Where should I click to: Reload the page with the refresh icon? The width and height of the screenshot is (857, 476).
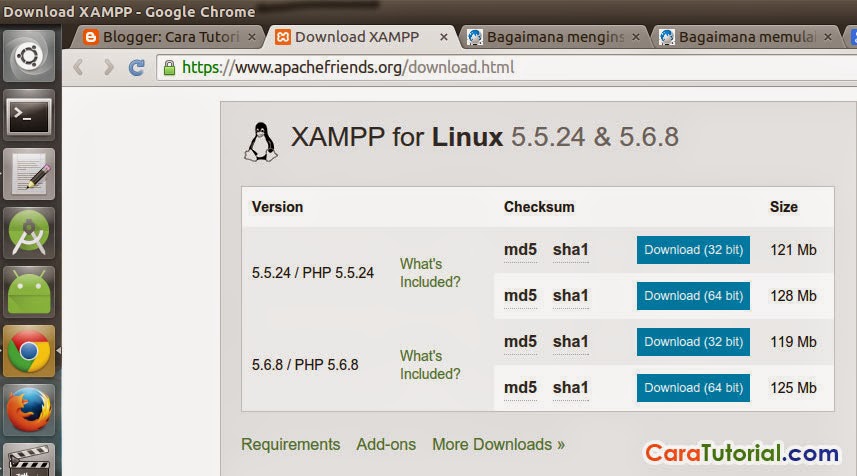point(137,67)
